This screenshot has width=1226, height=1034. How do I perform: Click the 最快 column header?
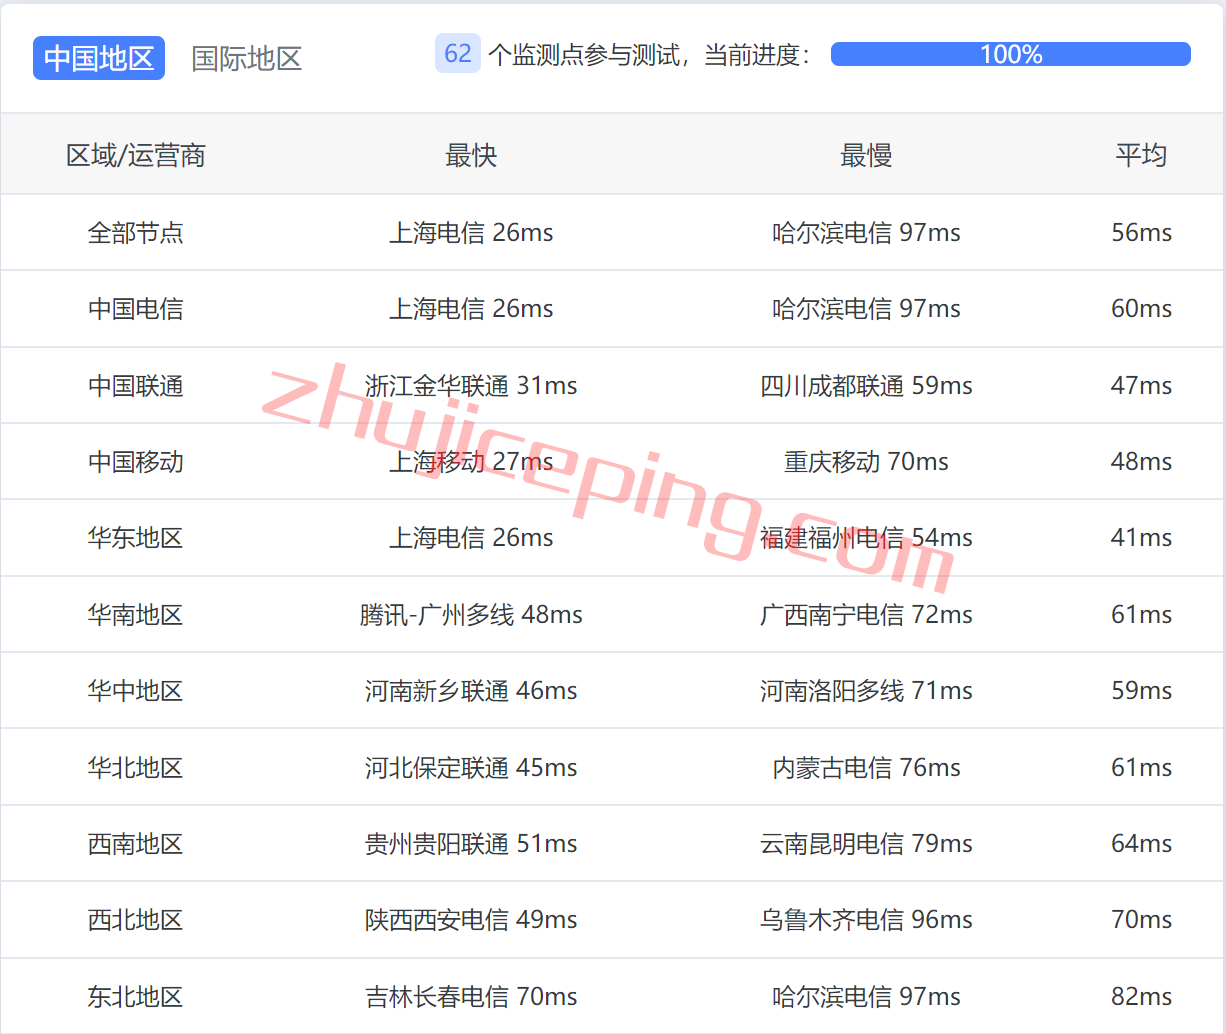click(x=471, y=155)
